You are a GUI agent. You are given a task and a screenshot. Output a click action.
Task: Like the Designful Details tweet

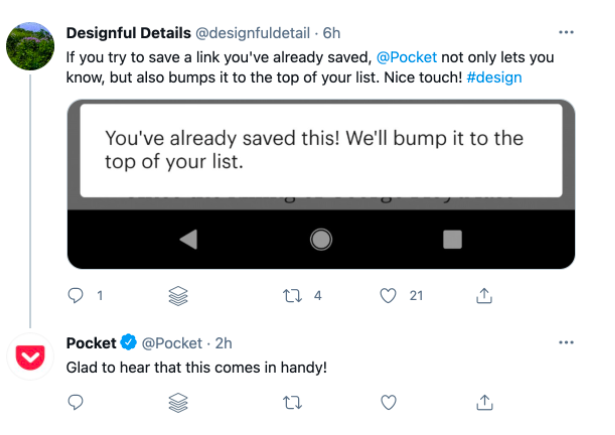coord(391,296)
